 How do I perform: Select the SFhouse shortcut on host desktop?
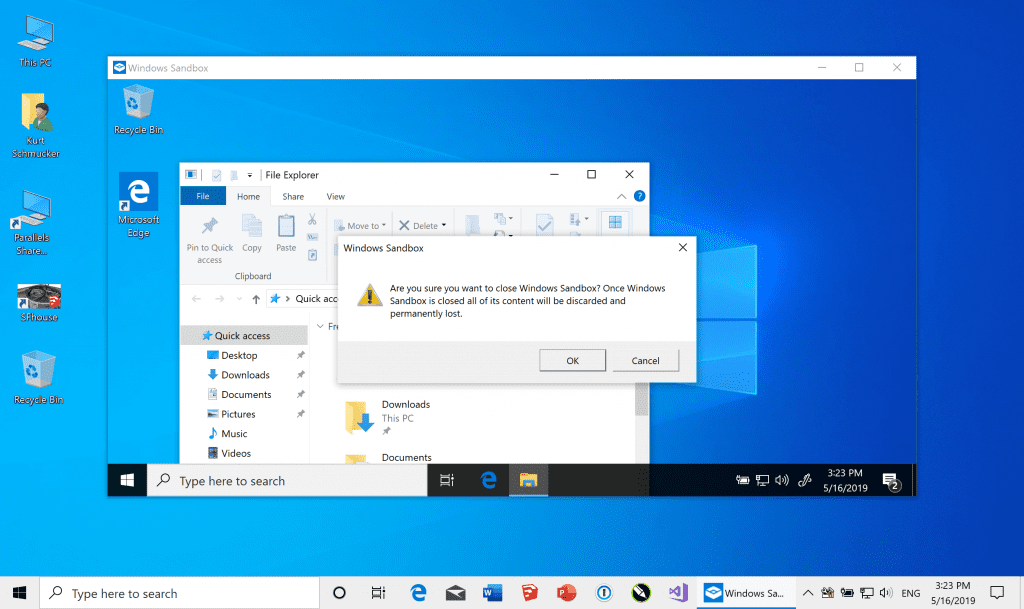click(39, 303)
